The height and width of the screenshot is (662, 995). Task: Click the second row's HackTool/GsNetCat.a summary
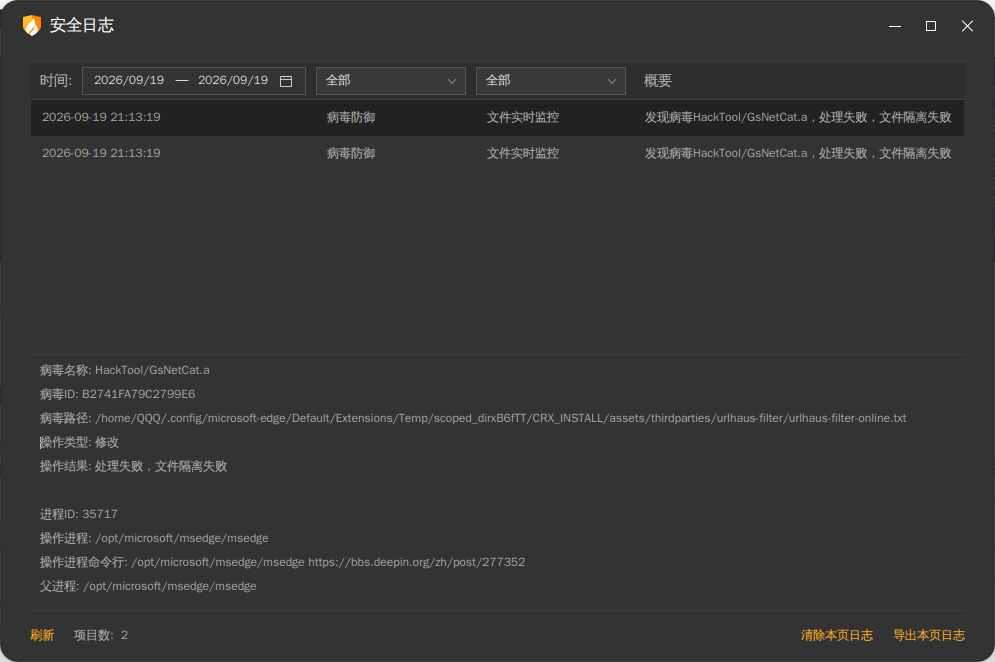point(798,154)
